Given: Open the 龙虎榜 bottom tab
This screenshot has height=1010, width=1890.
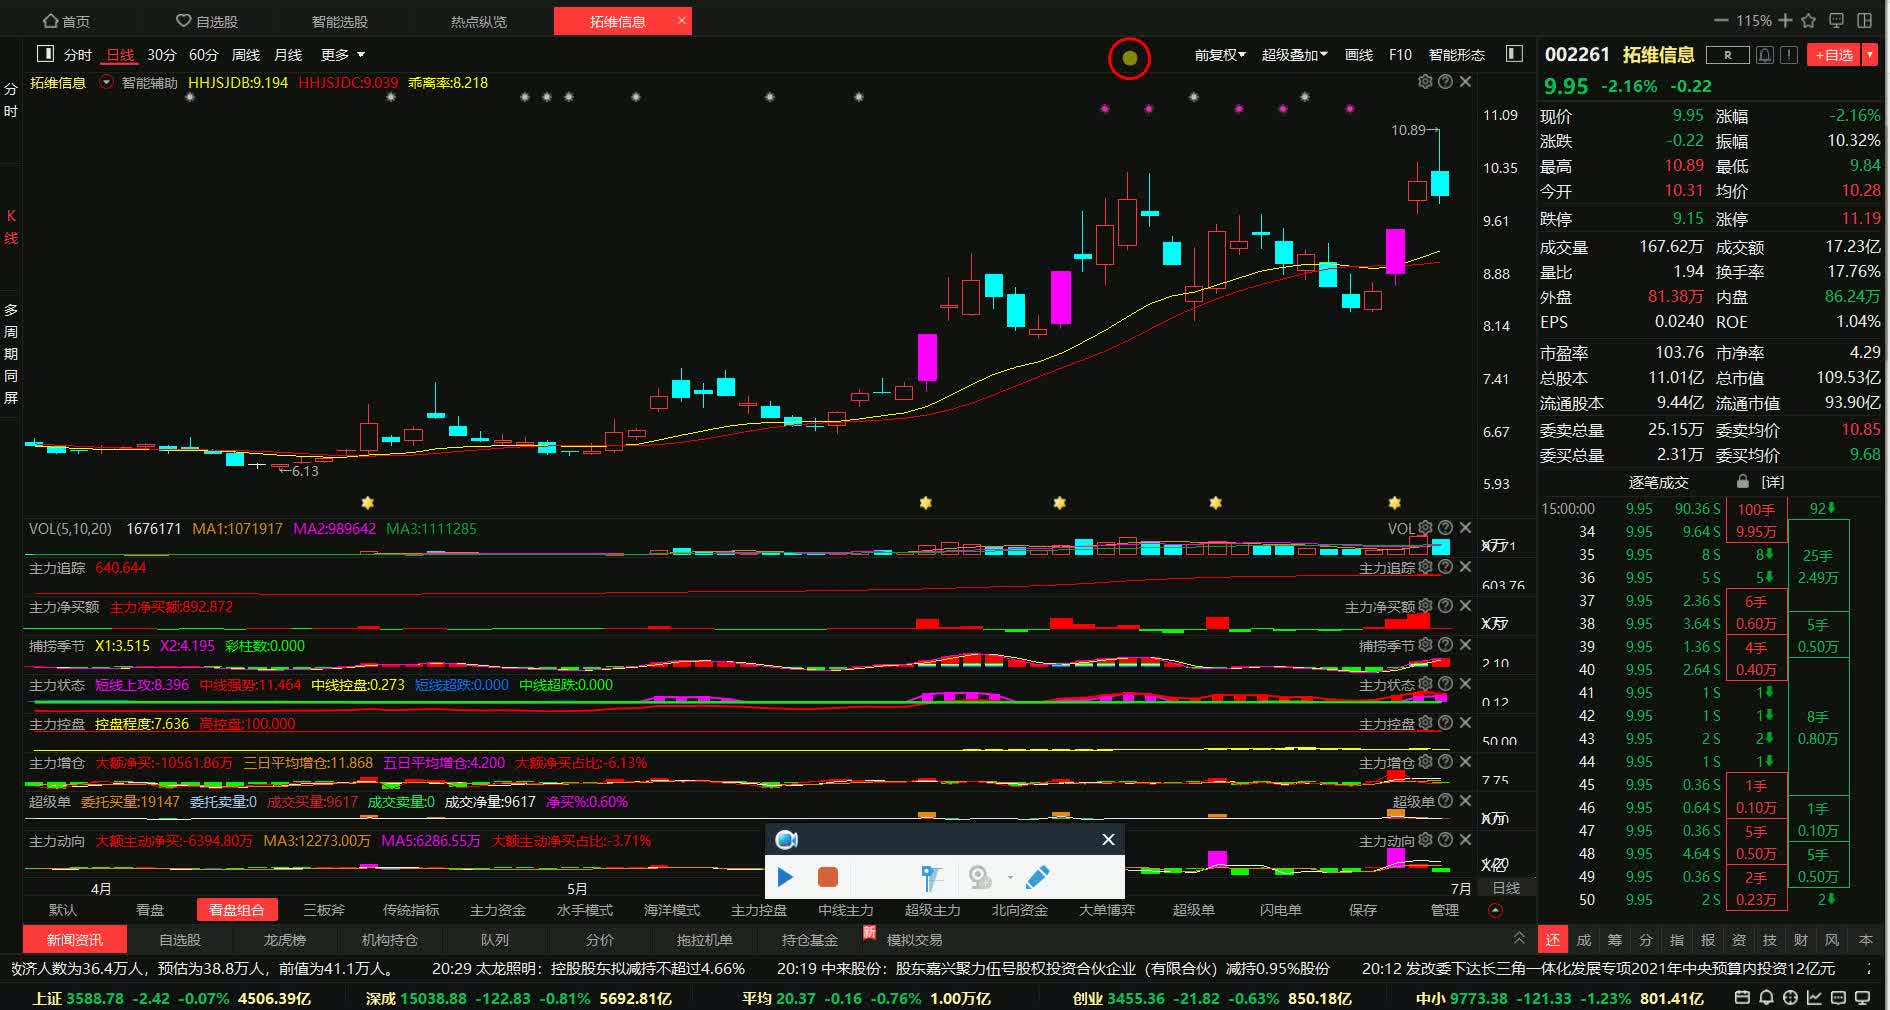Looking at the screenshot, I should click(284, 940).
